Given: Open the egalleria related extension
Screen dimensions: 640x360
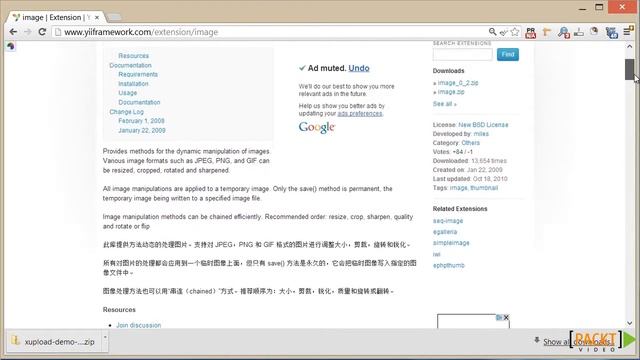Looking at the screenshot, I should click(445, 232).
